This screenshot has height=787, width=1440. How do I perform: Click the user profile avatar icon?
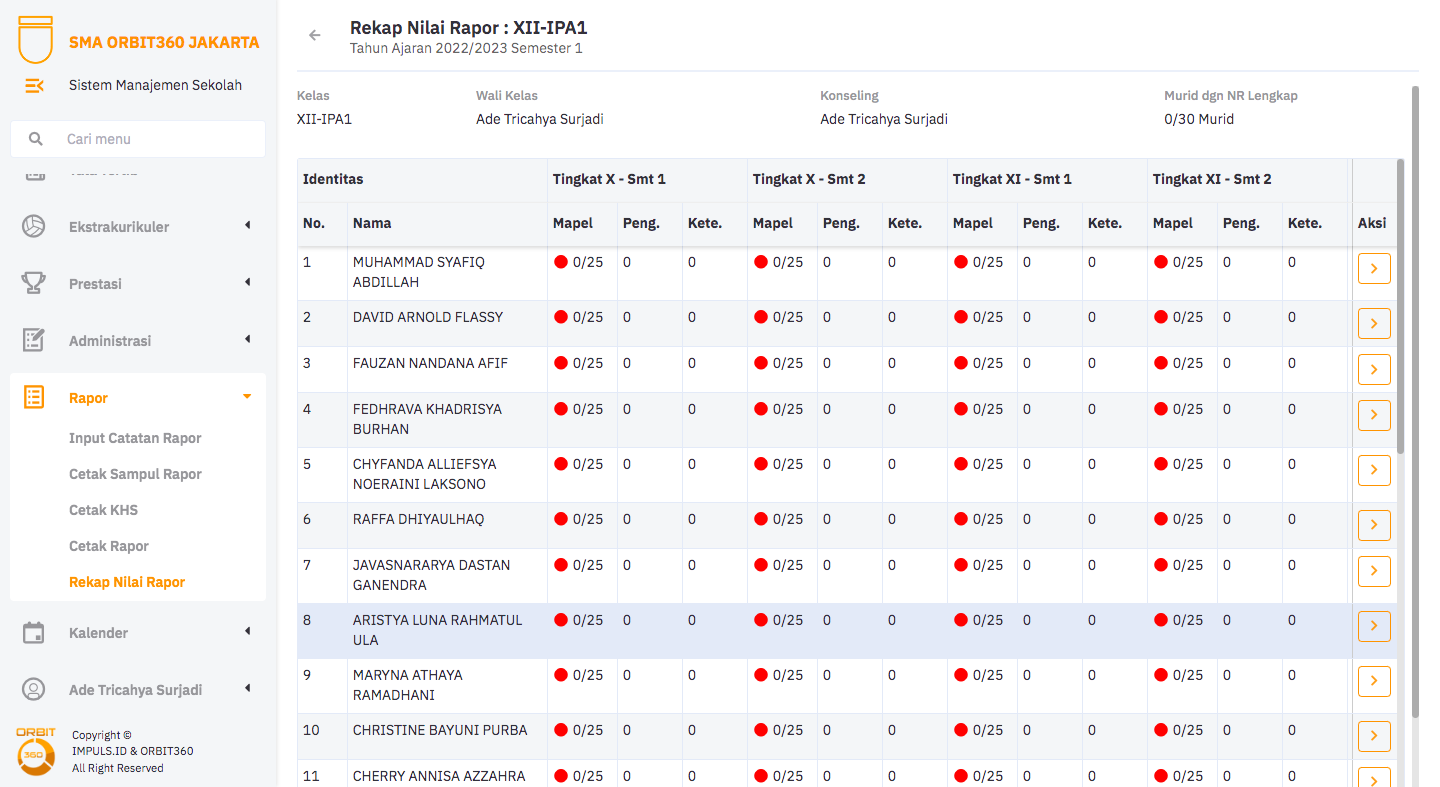pos(34,690)
